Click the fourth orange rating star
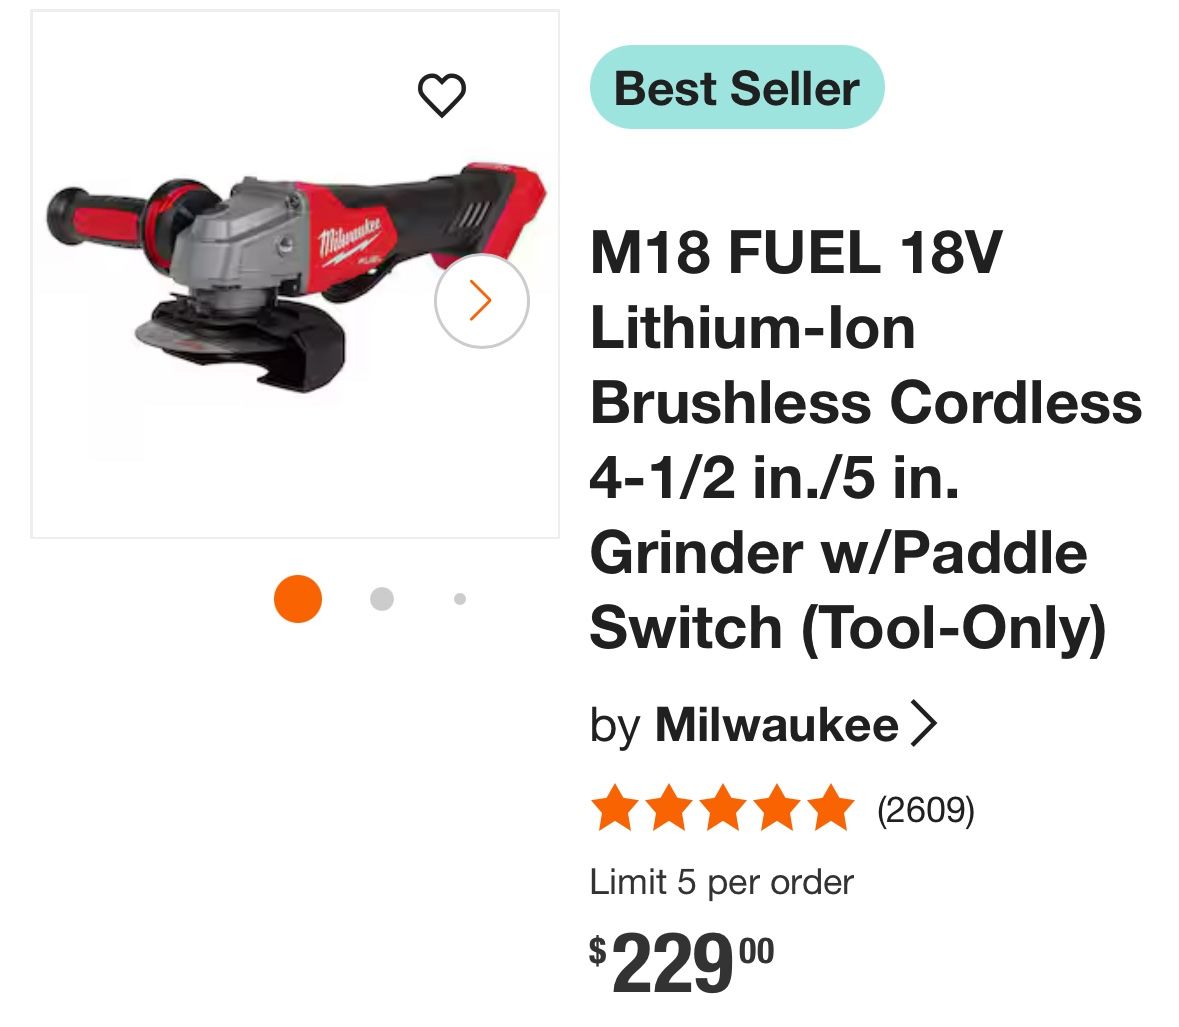 (775, 809)
